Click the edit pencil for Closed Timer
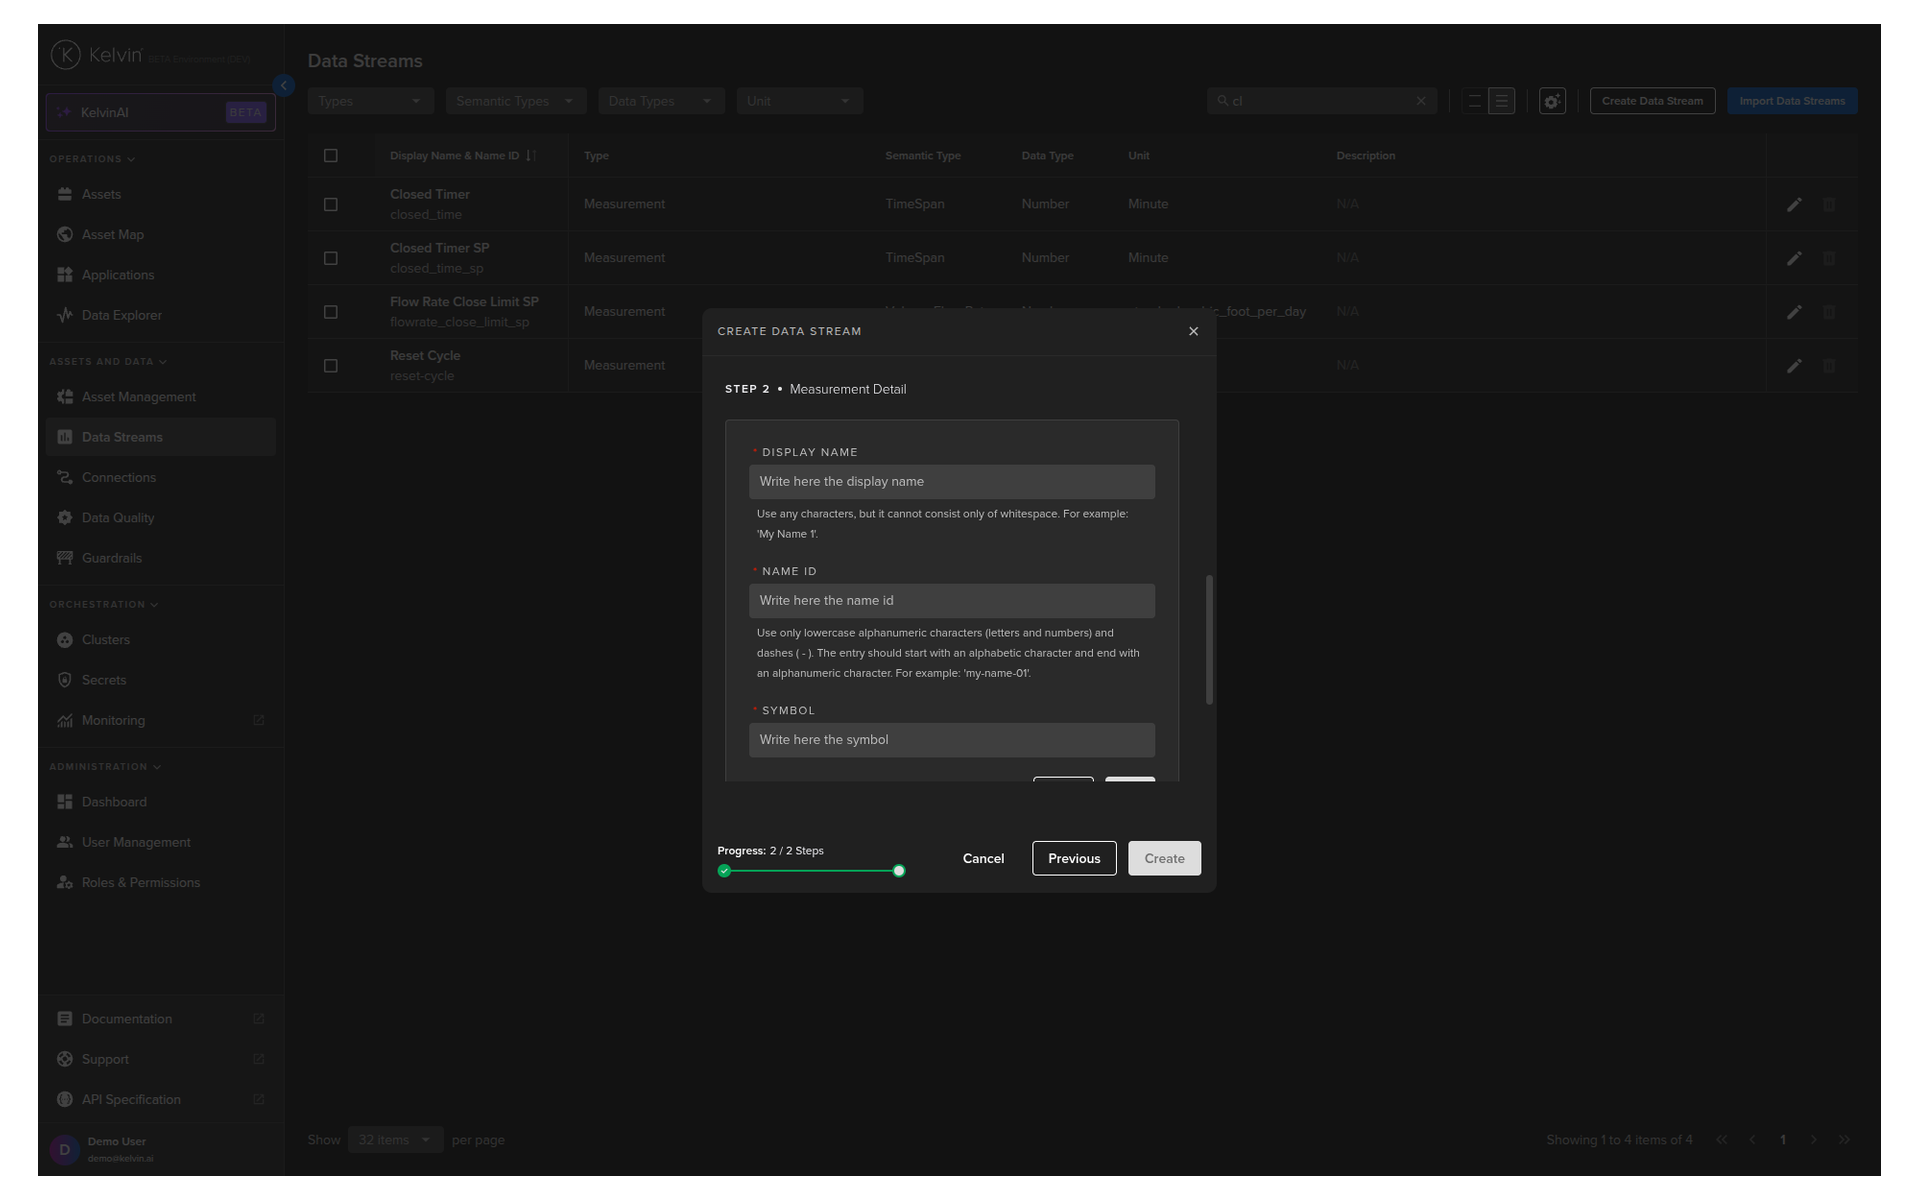The width and height of the screenshot is (1920, 1200). click(1794, 204)
